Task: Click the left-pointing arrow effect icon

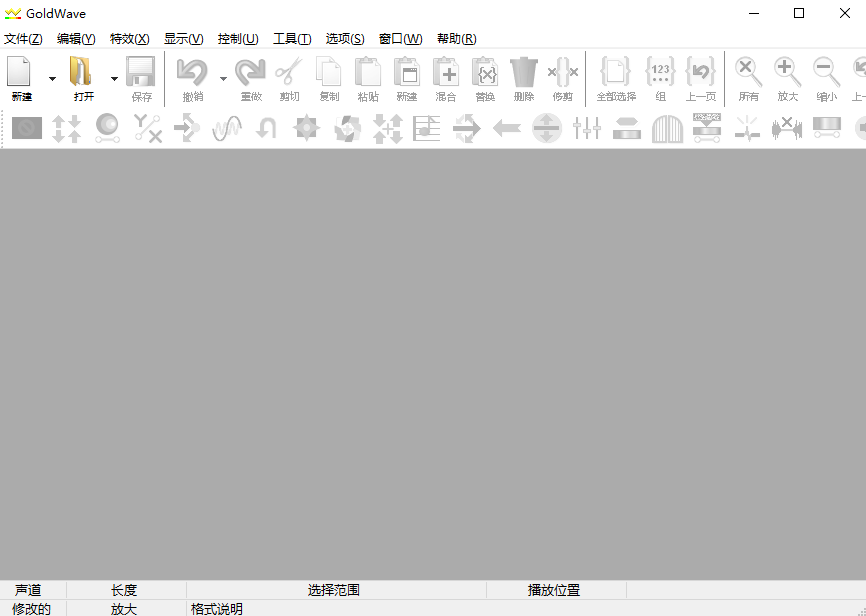Action: pos(506,128)
